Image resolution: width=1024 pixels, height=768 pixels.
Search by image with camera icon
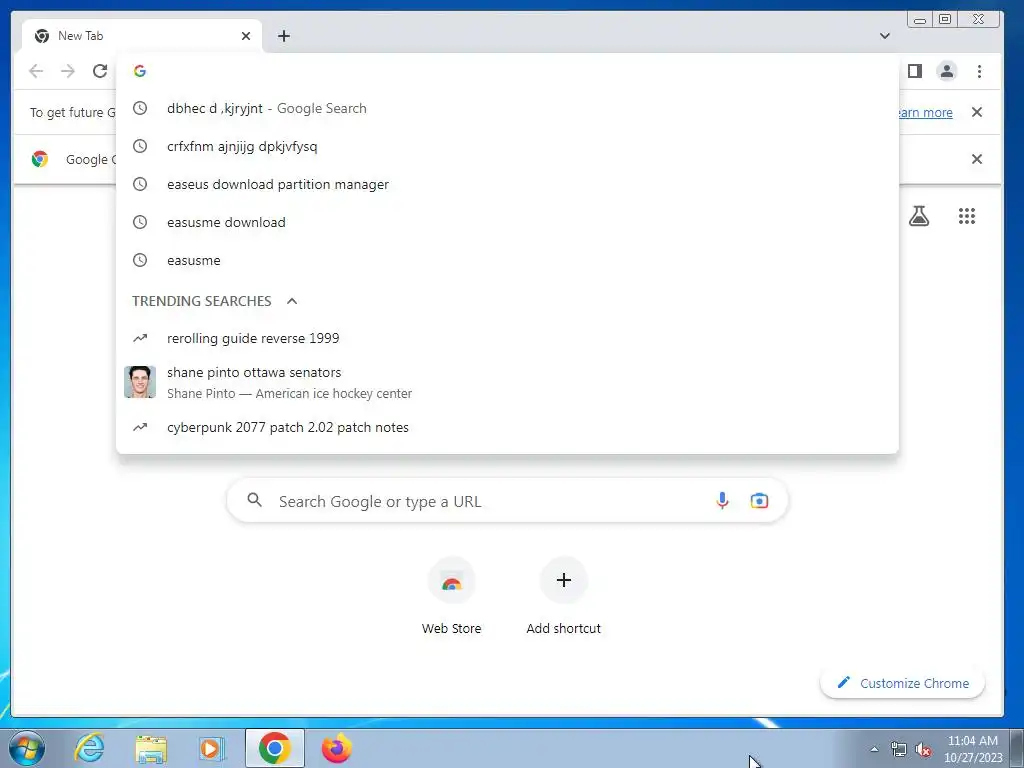pyautogui.click(x=759, y=501)
